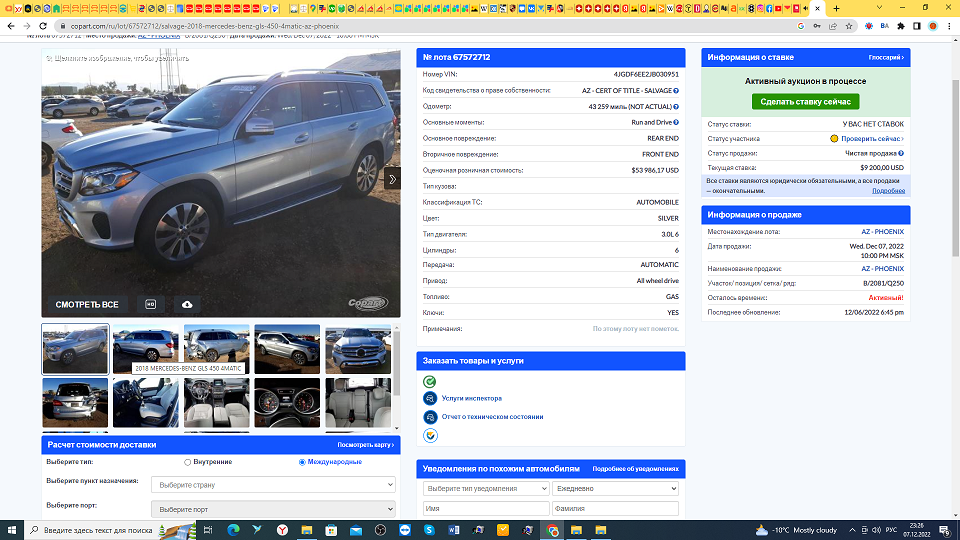Click Проверить сейчас link
Image resolution: width=960 pixels, height=540 pixels.
(x=872, y=139)
